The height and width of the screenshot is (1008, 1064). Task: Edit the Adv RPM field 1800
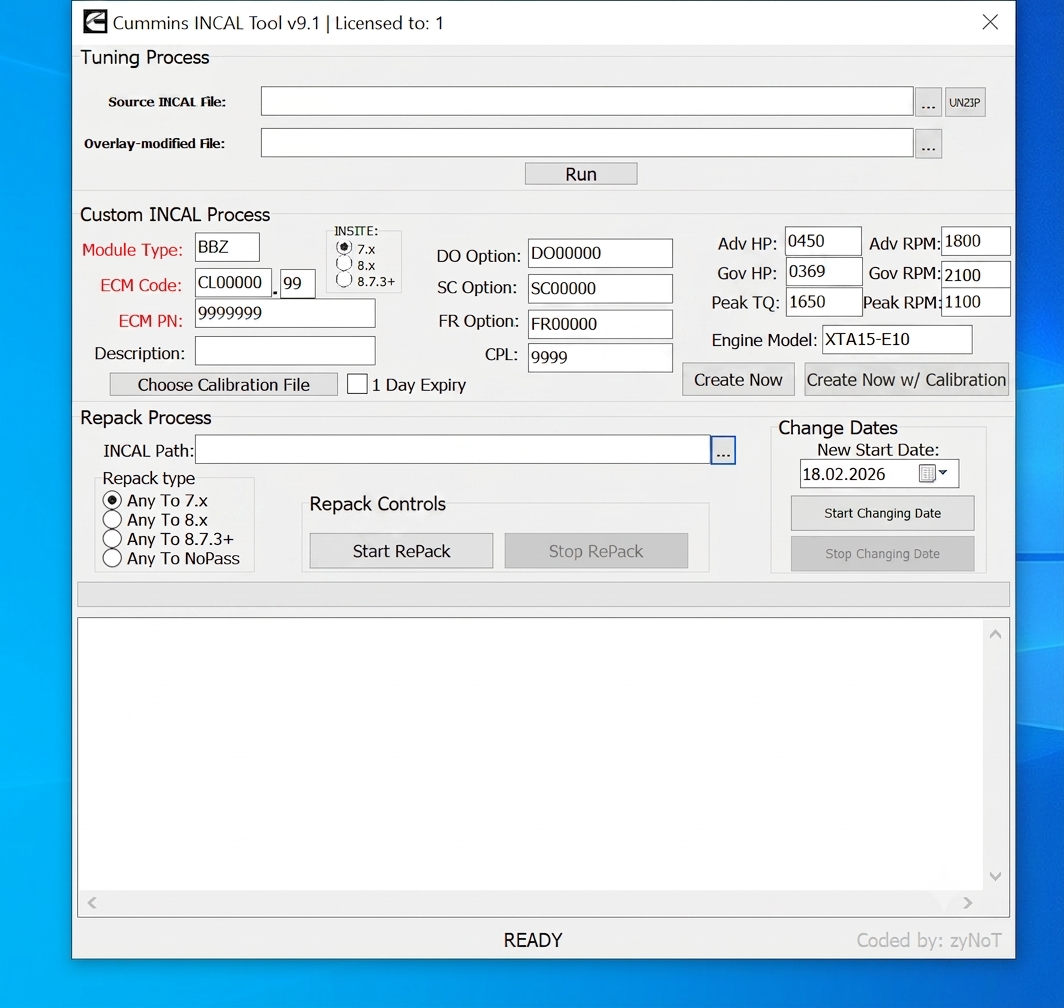[976, 241]
